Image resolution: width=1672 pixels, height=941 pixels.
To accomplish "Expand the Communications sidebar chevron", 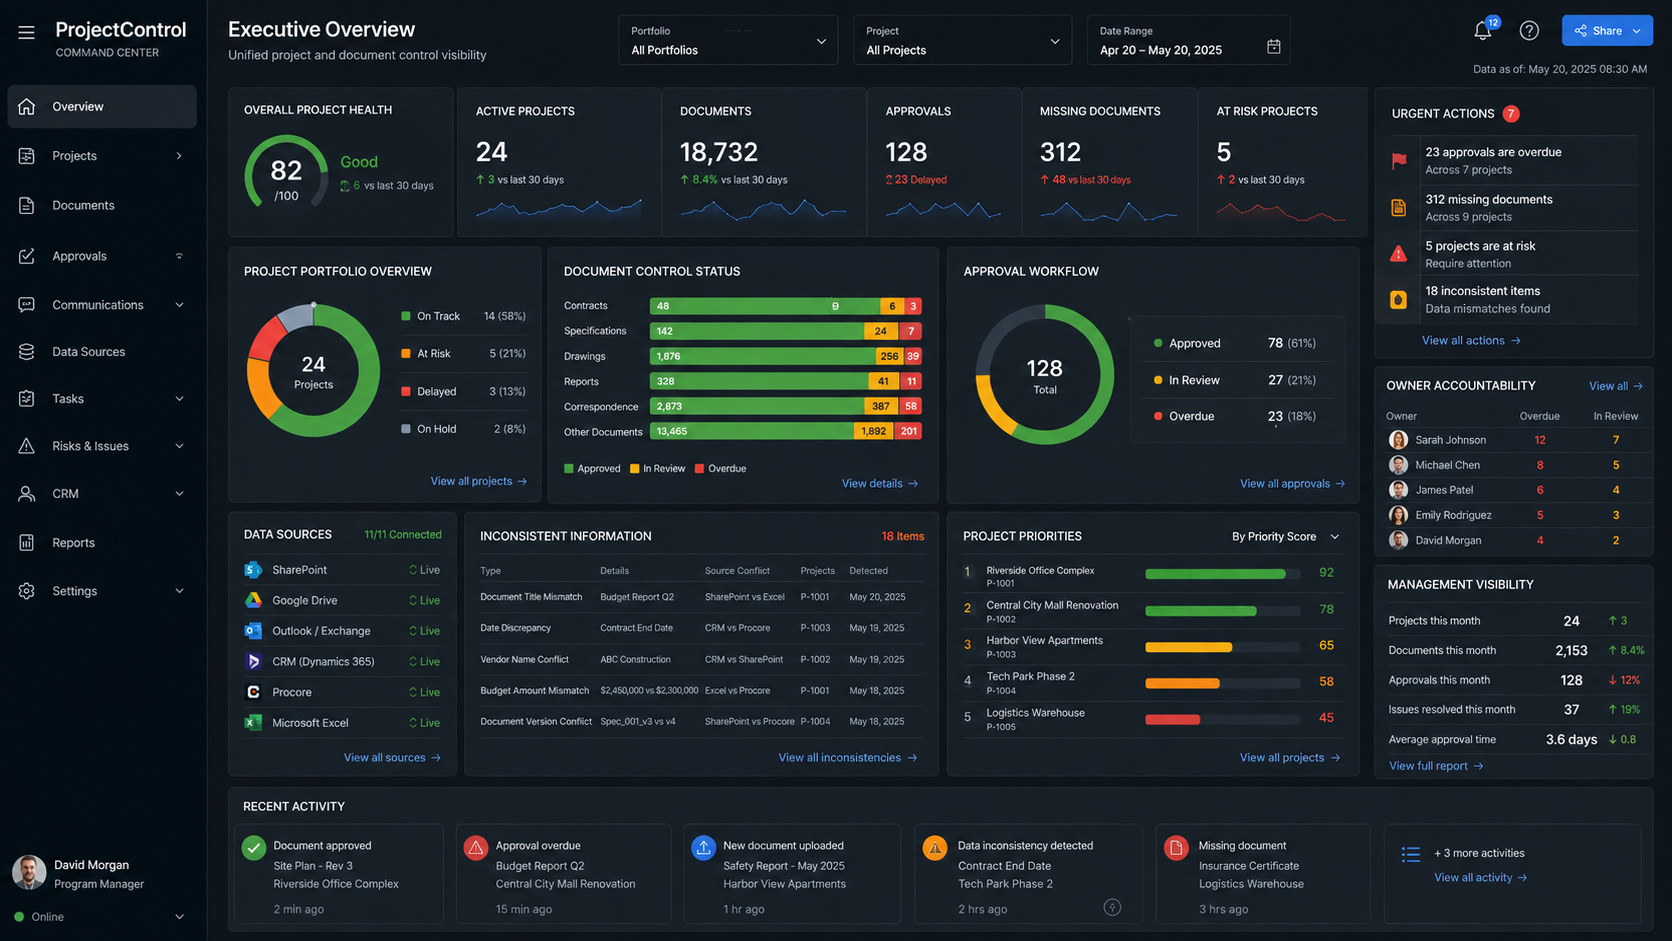I will (x=179, y=305).
